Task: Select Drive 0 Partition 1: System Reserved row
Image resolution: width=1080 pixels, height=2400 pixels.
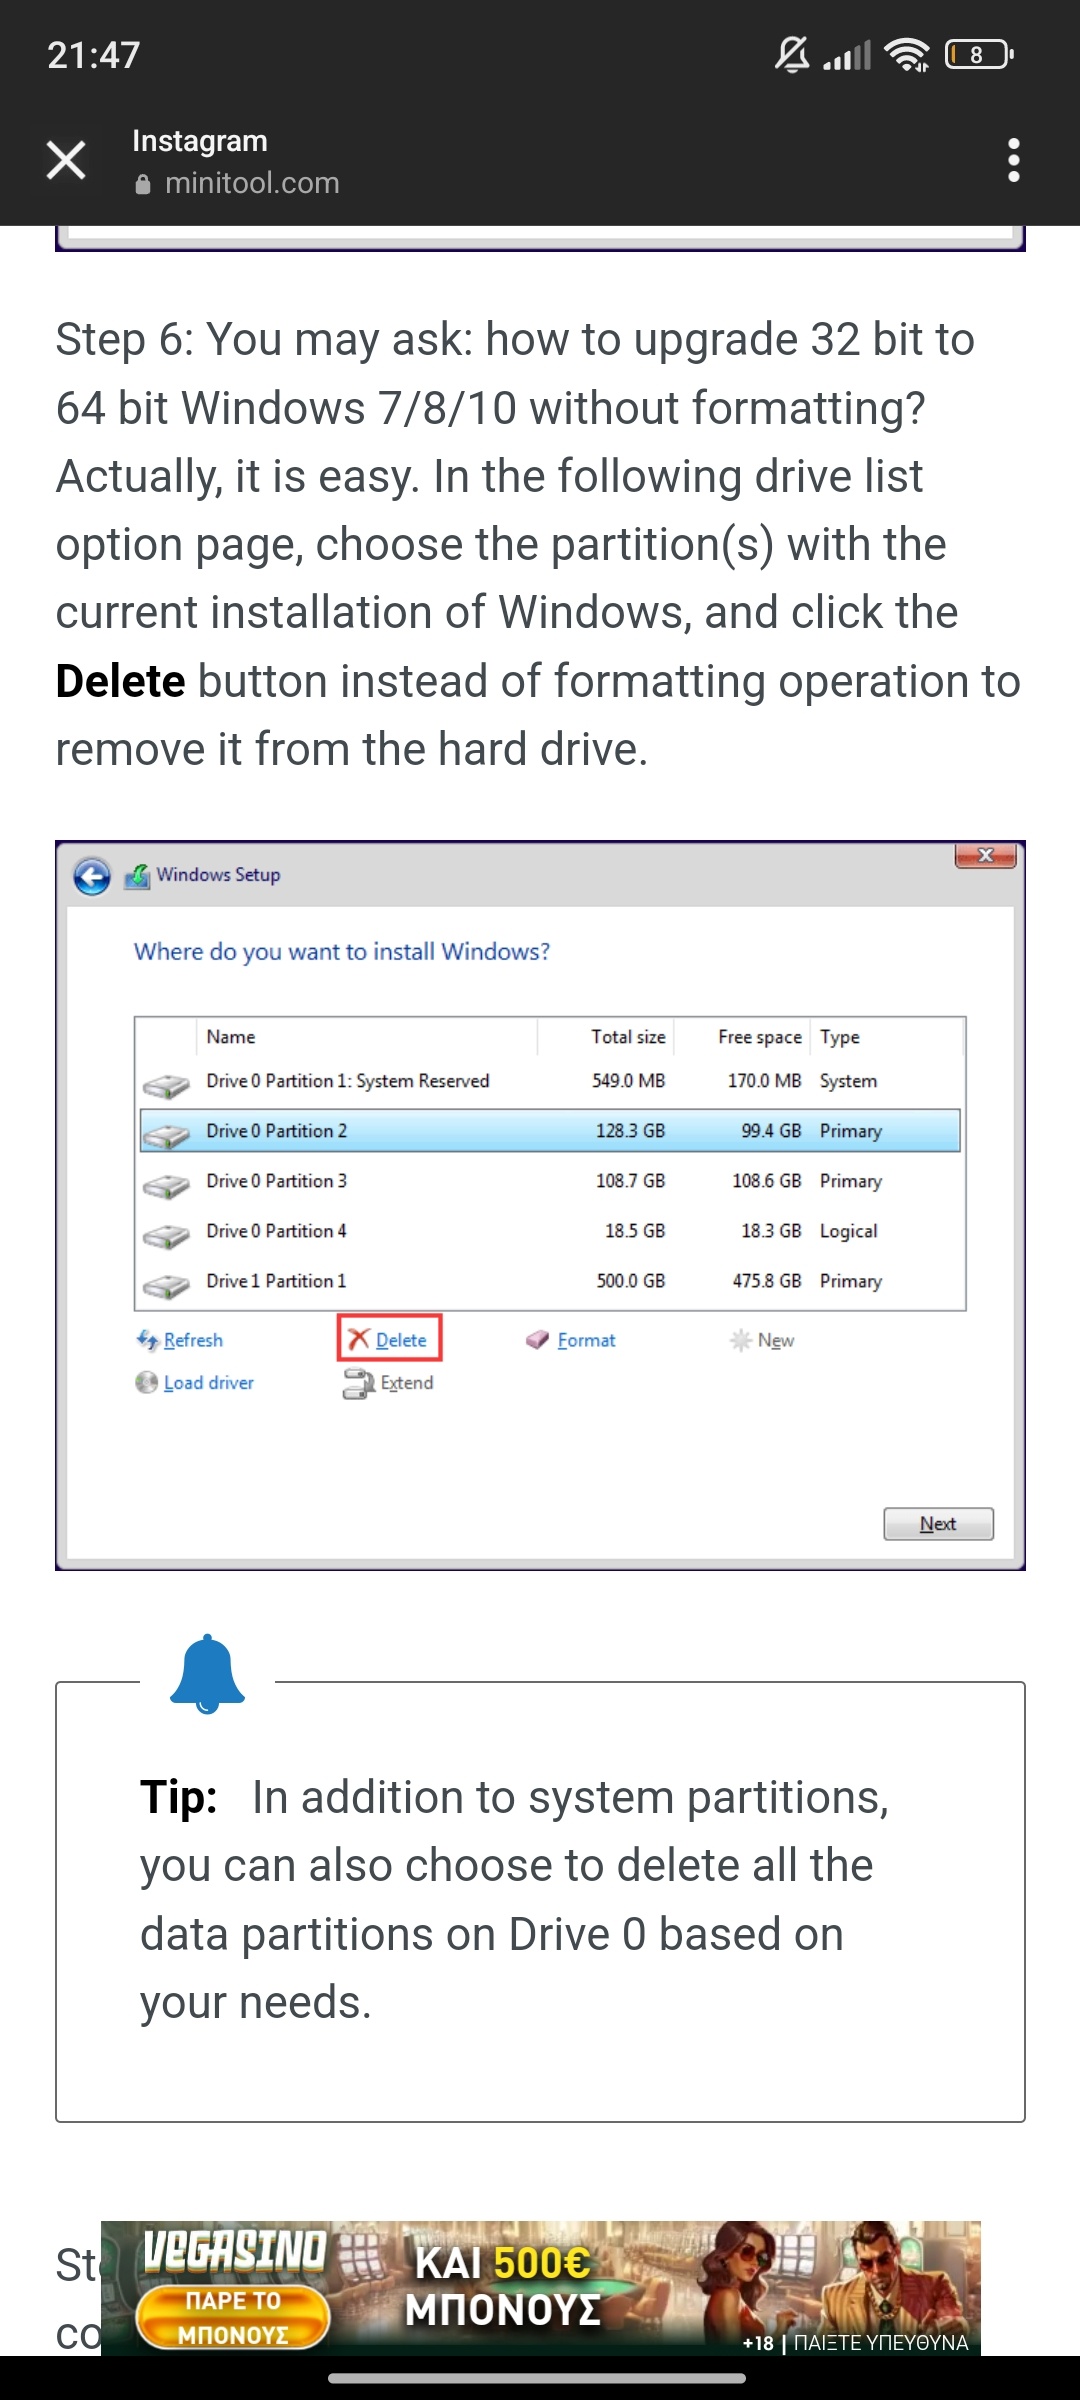Action: 550,1081
